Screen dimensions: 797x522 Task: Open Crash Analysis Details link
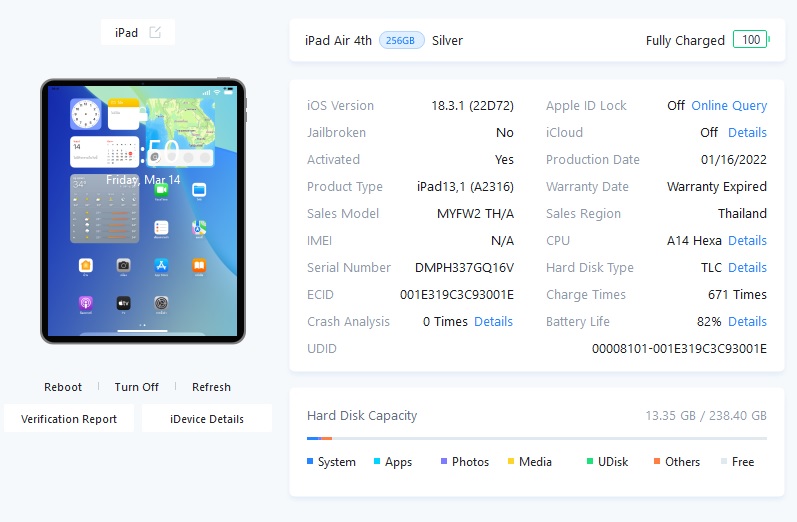(x=493, y=321)
